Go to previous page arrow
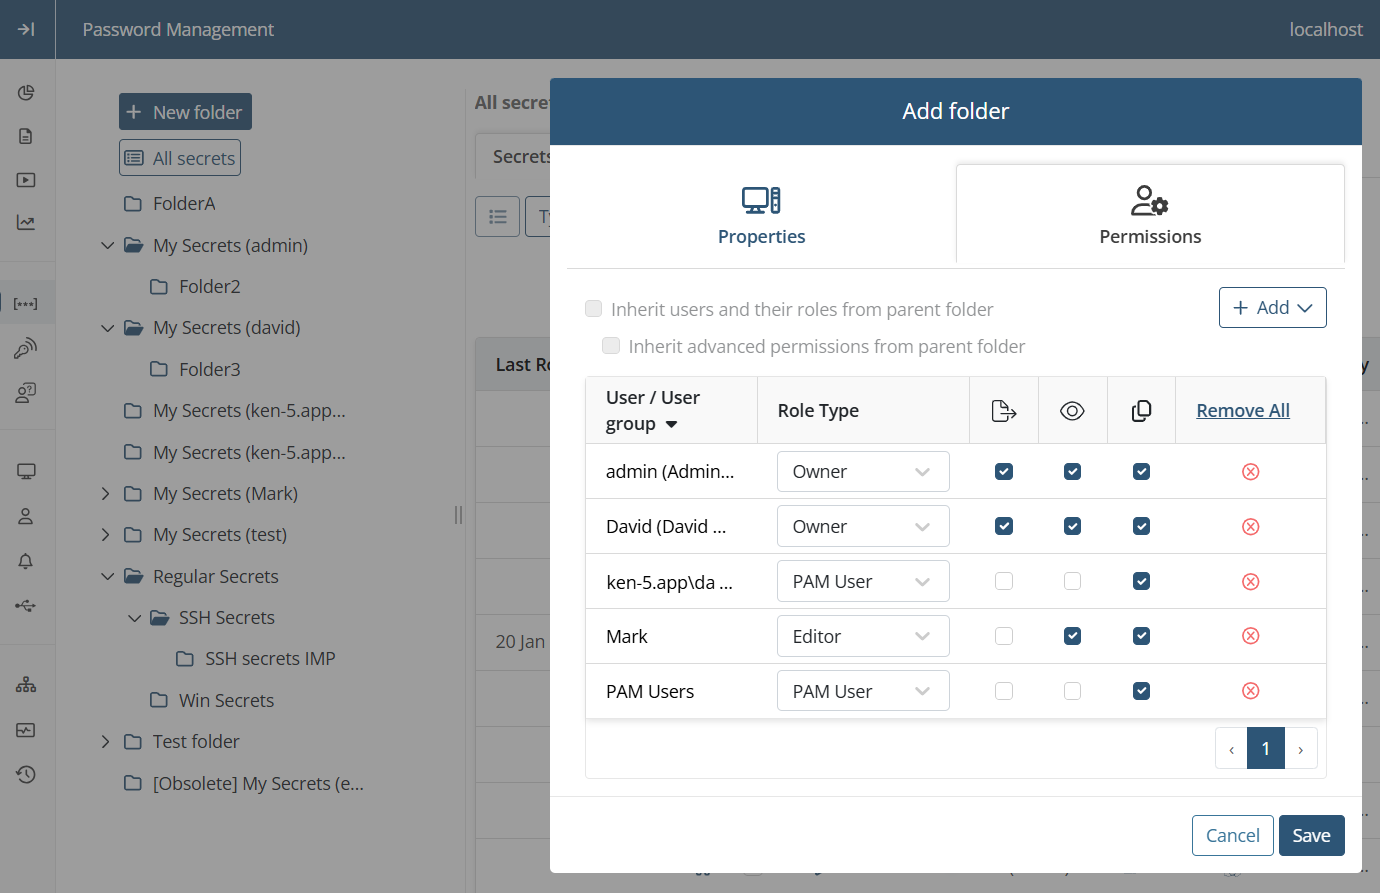1380x893 pixels. pyautogui.click(x=1231, y=748)
